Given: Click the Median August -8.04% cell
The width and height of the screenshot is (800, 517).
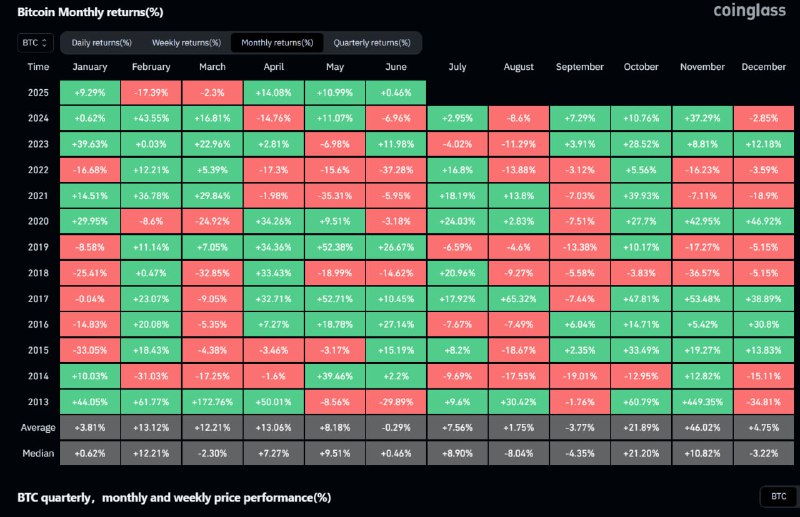Looking at the screenshot, I should pos(518,453).
